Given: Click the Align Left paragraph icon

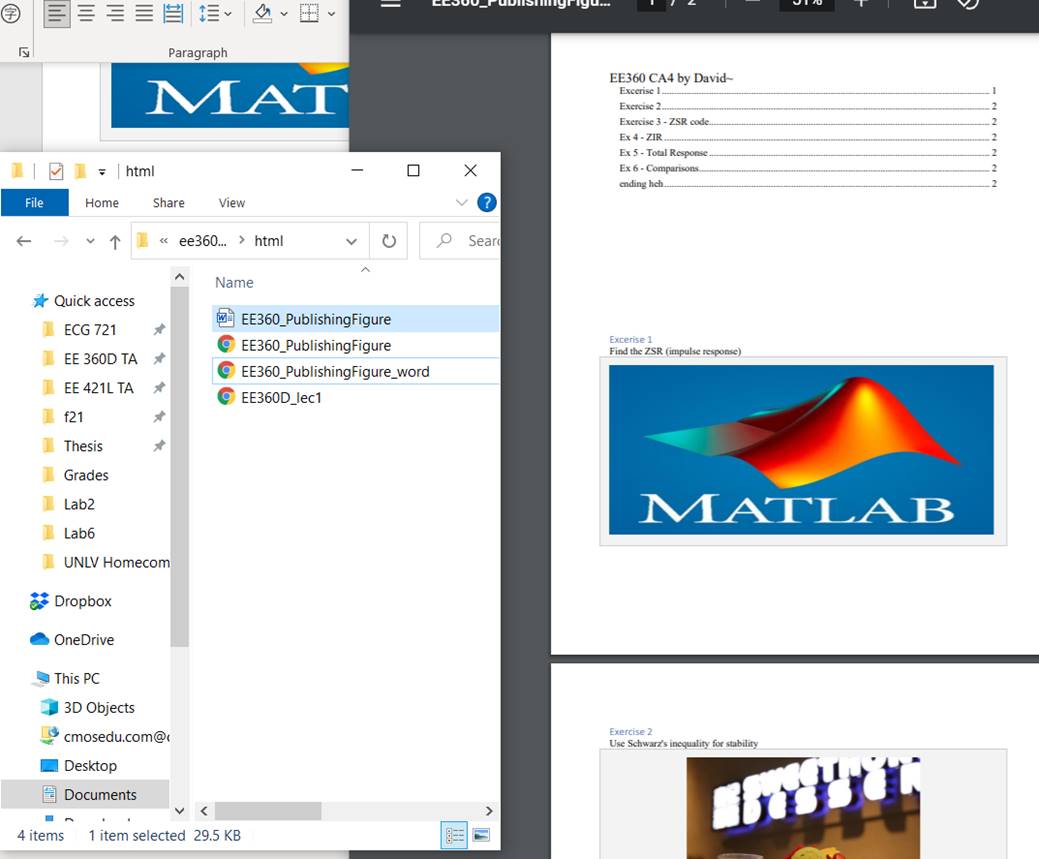Looking at the screenshot, I should (57, 13).
